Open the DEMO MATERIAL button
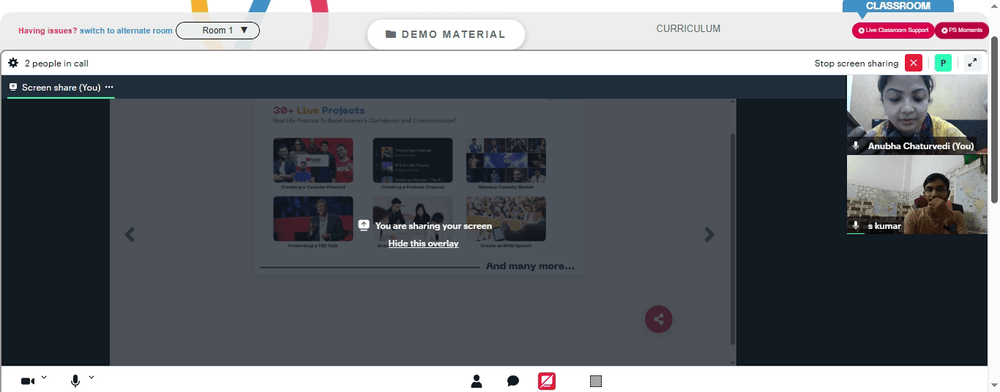Viewport: 1000px width, 392px height. tap(446, 34)
